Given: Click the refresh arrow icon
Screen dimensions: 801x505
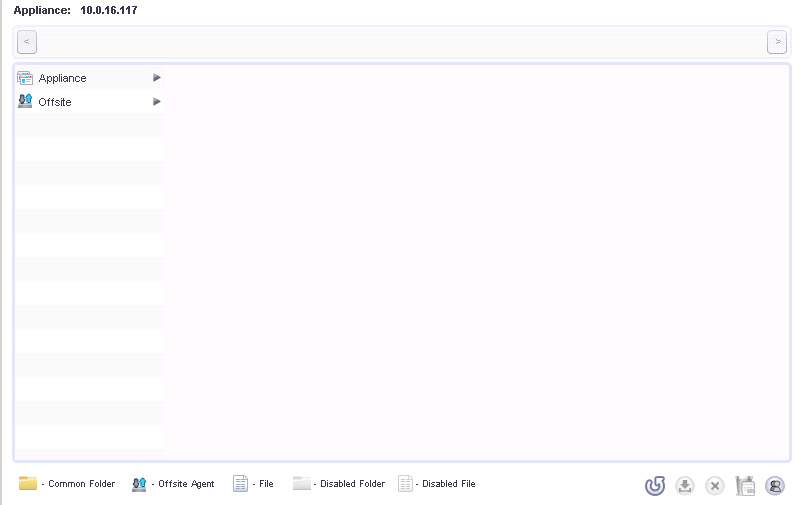Looking at the screenshot, I should (655, 486).
